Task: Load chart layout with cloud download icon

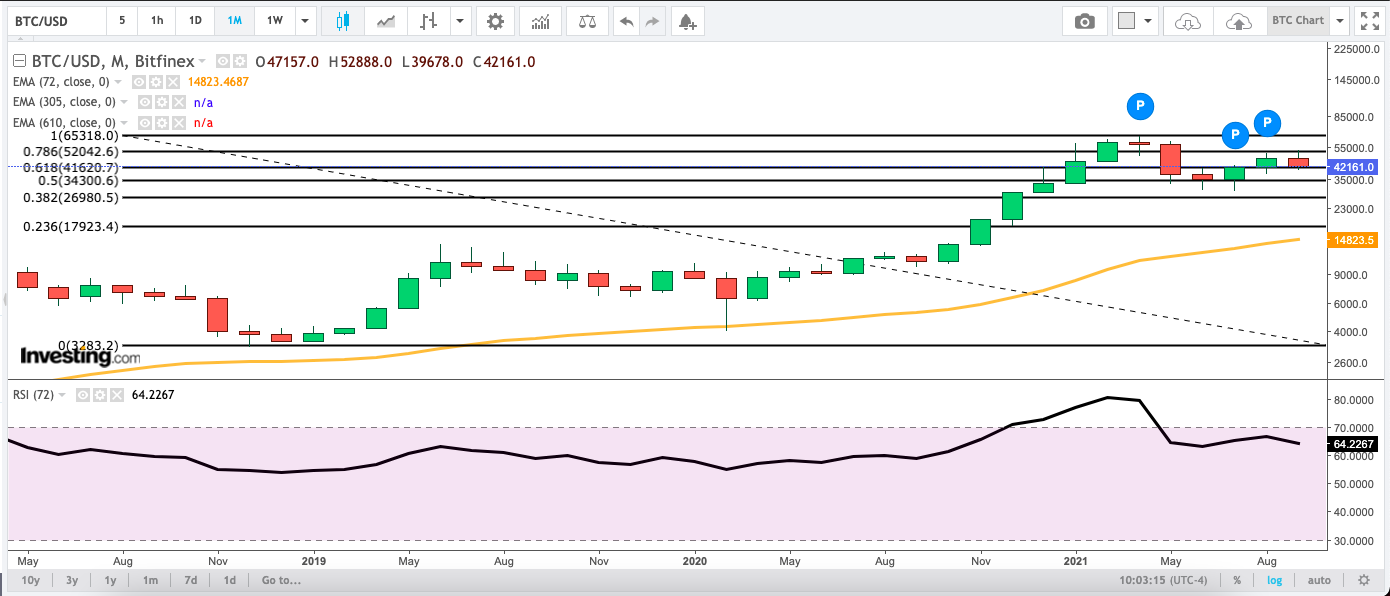Action: point(1188,21)
